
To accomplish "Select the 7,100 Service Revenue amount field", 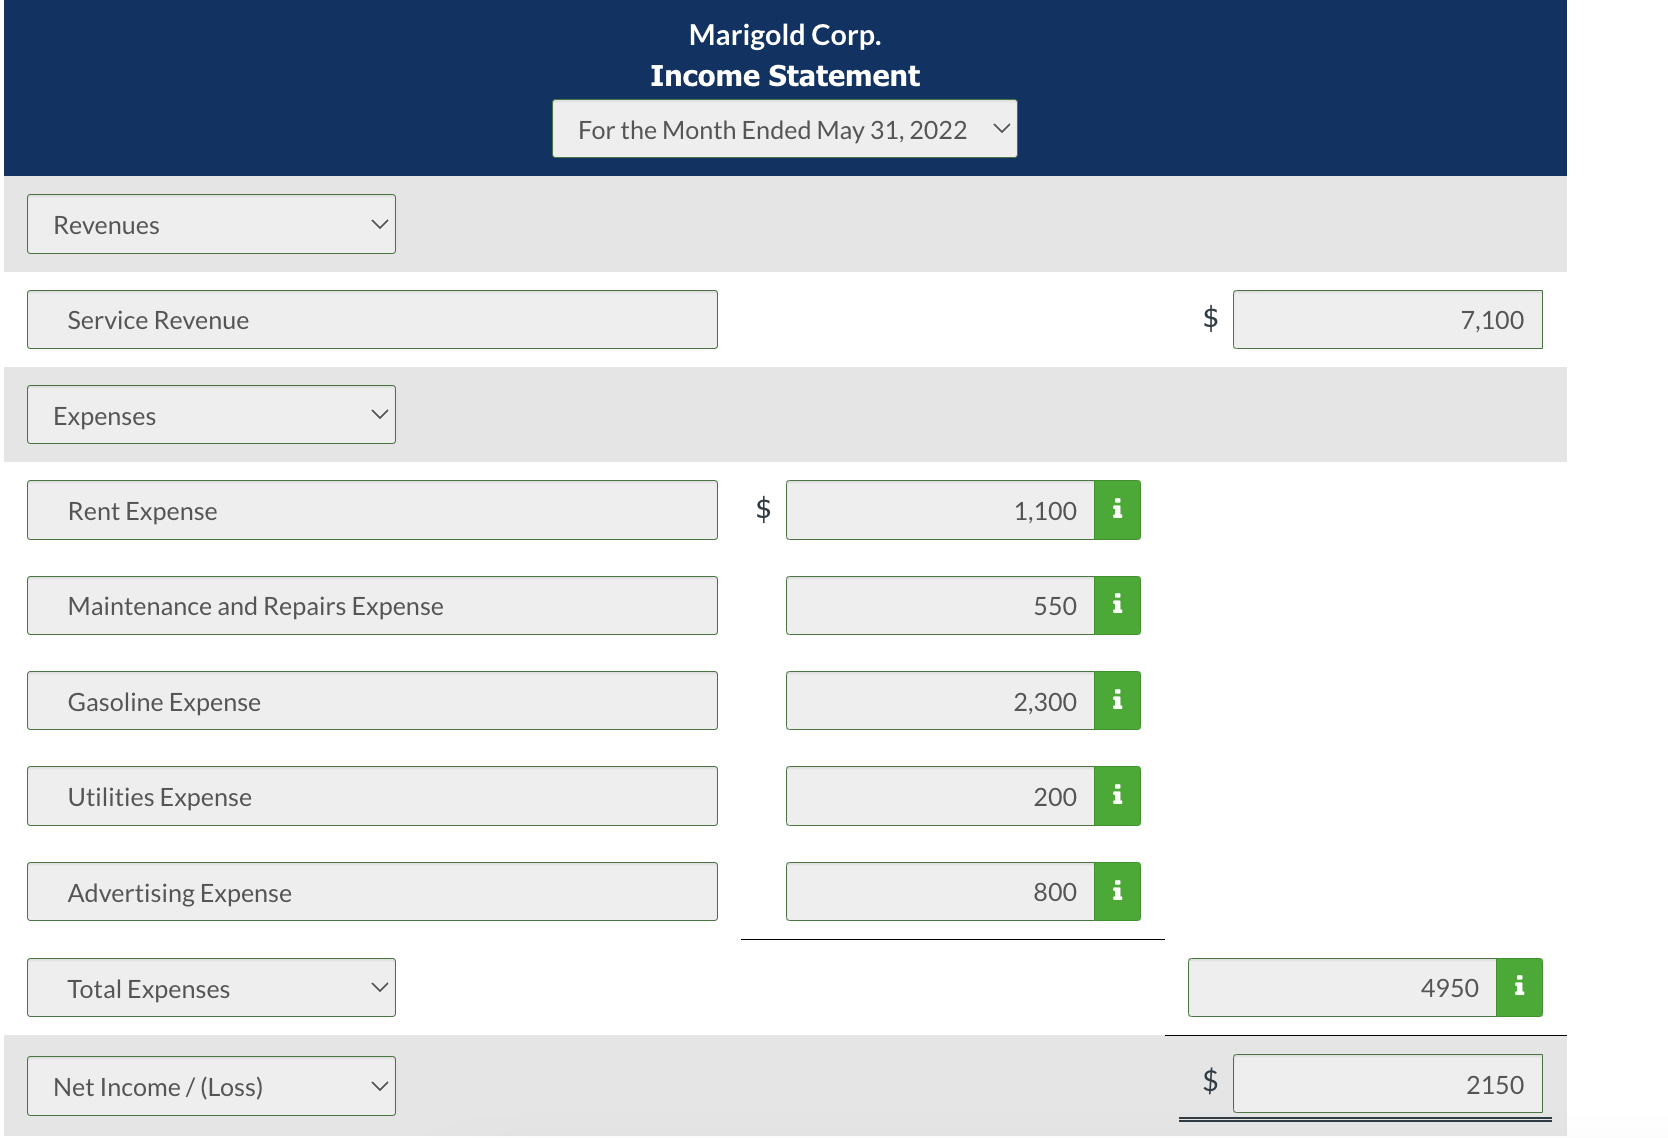I will tap(1388, 320).
